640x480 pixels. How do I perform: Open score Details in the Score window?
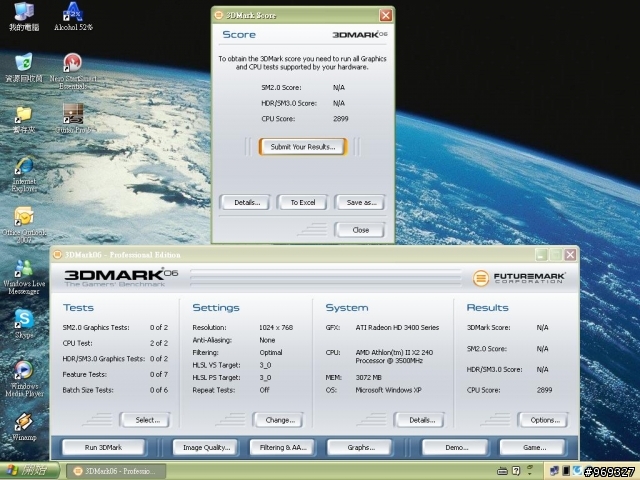pyautogui.click(x=244, y=202)
